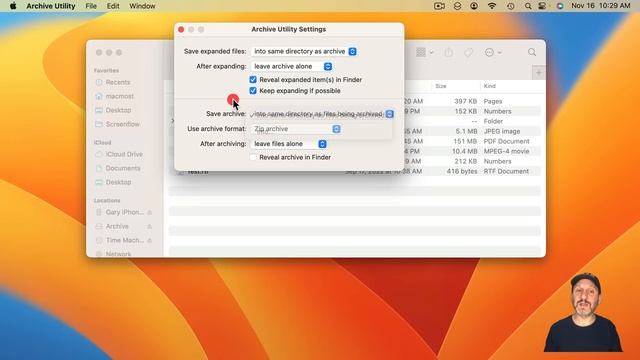Eject the Archive volume
The height and width of the screenshot is (360, 640).
(x=150, y=226)
